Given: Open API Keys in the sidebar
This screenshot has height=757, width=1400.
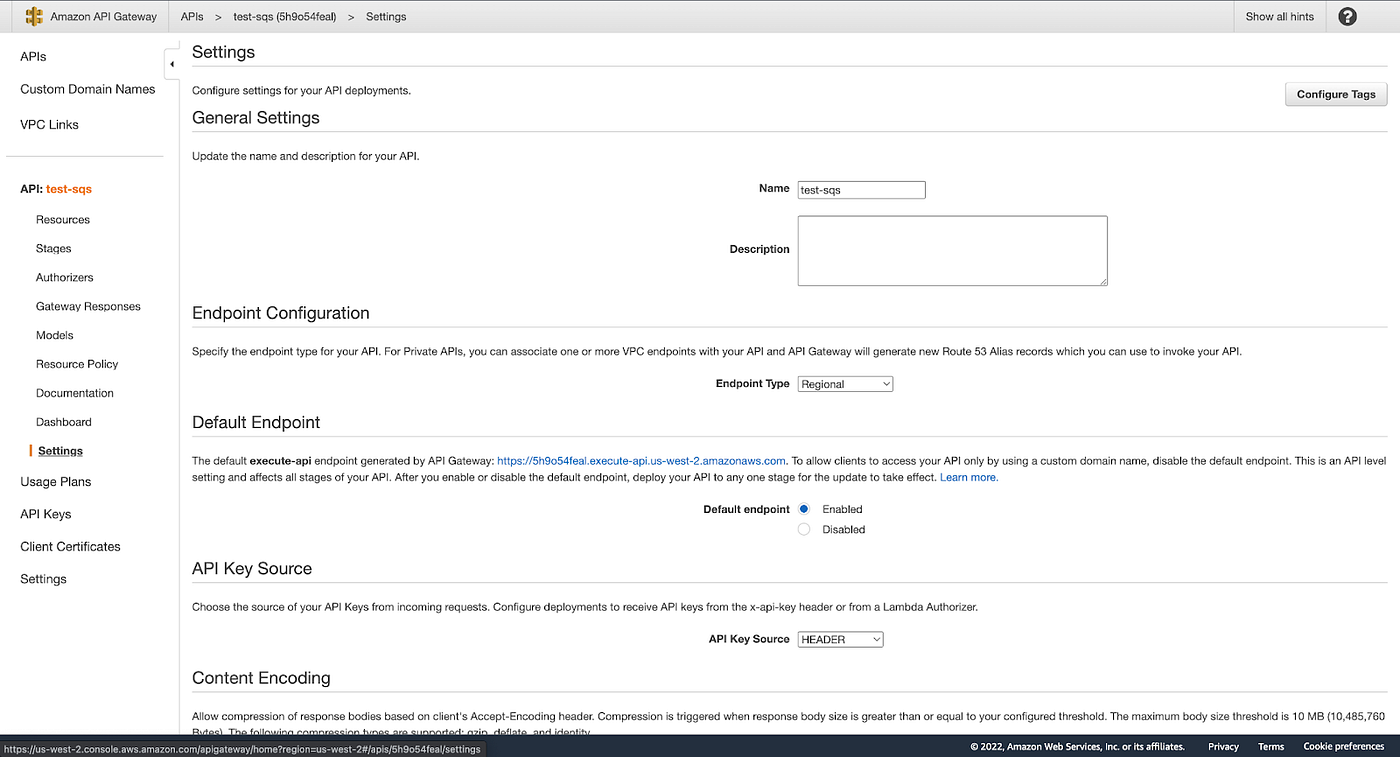Looking at the screenshot, I should pos(46,514).
